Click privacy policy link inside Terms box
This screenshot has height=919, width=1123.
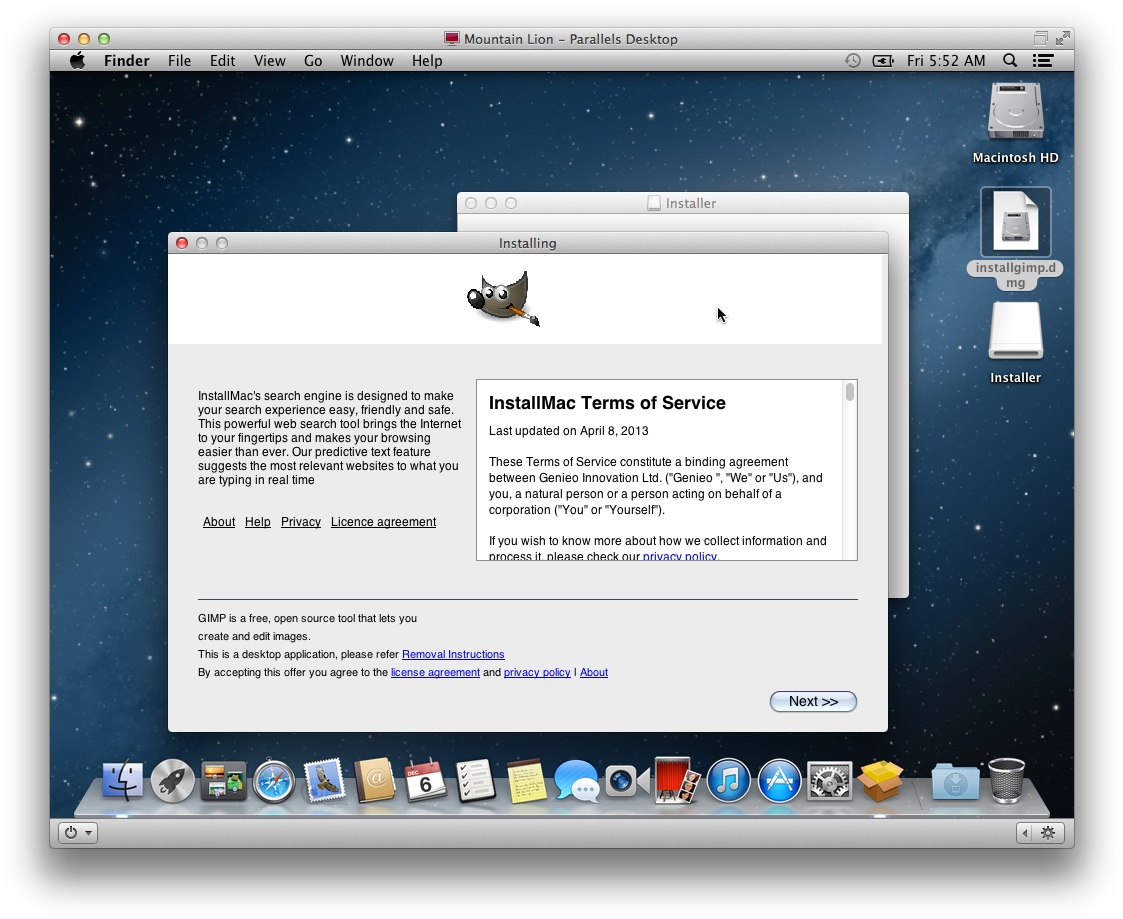pos(680,556)
